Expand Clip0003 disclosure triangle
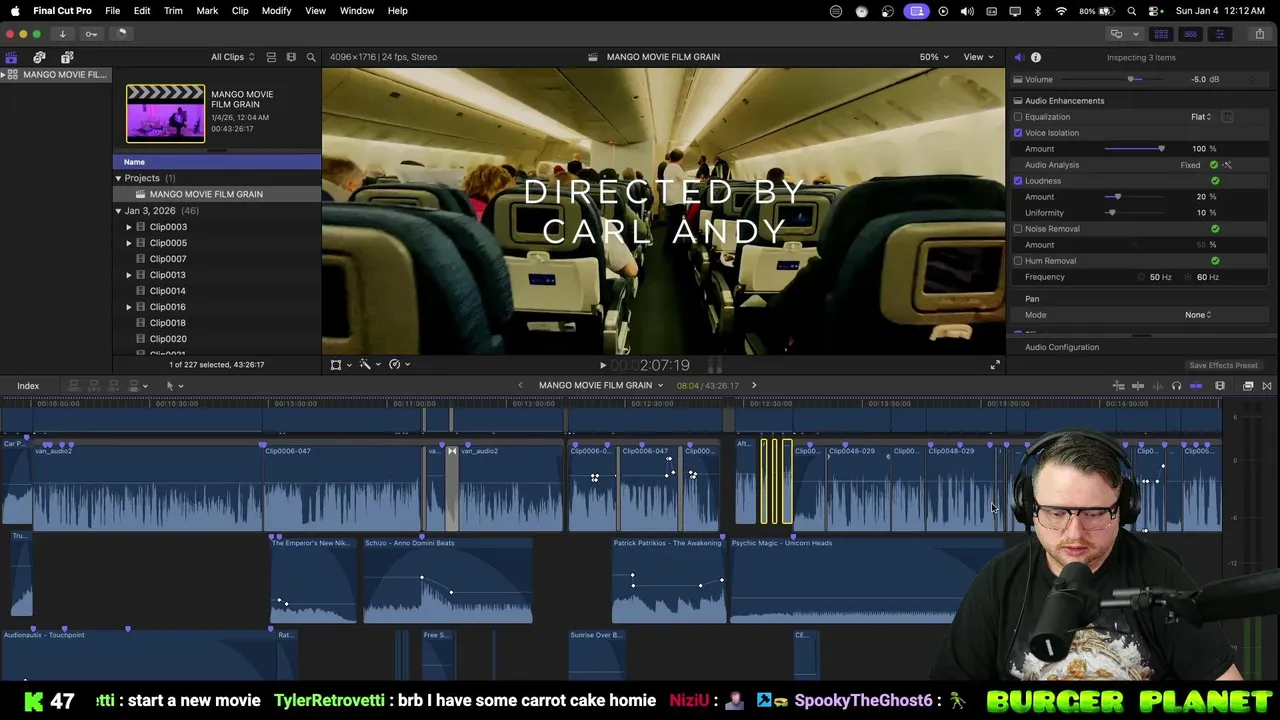This screenshot has height=720, width=1280. (129, 227)
